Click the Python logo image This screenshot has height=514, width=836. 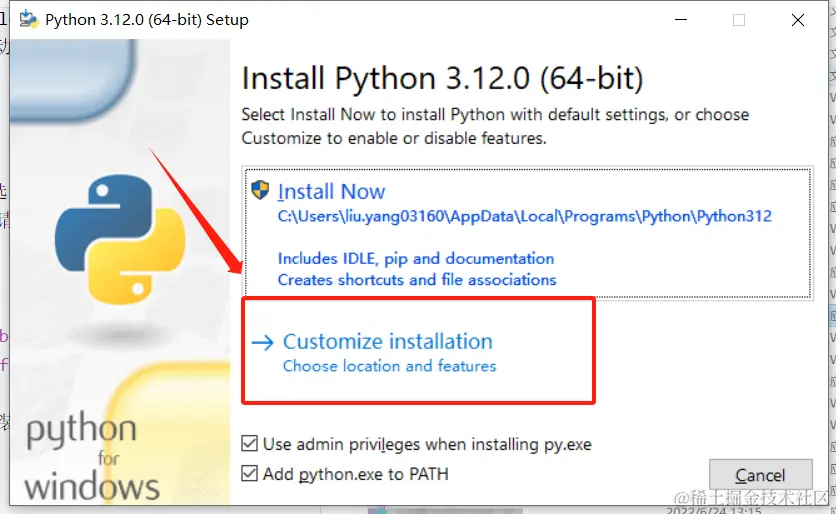120,239
